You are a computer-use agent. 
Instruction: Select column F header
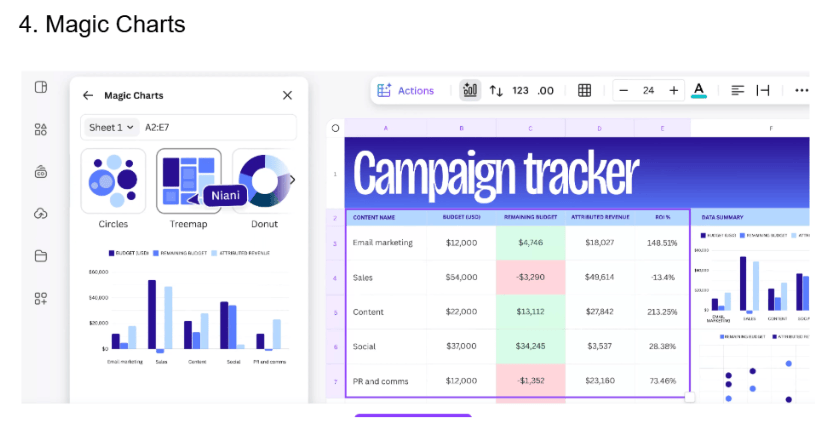pyautogui.click(x=750, y=128)
